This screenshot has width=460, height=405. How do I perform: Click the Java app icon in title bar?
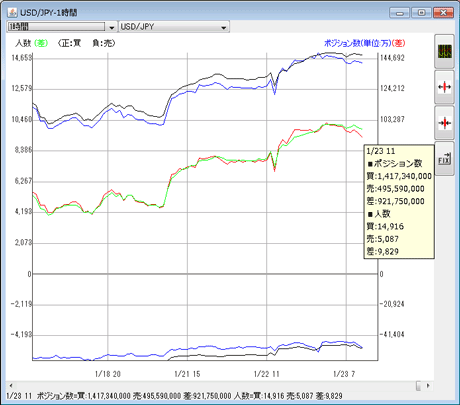13,13
